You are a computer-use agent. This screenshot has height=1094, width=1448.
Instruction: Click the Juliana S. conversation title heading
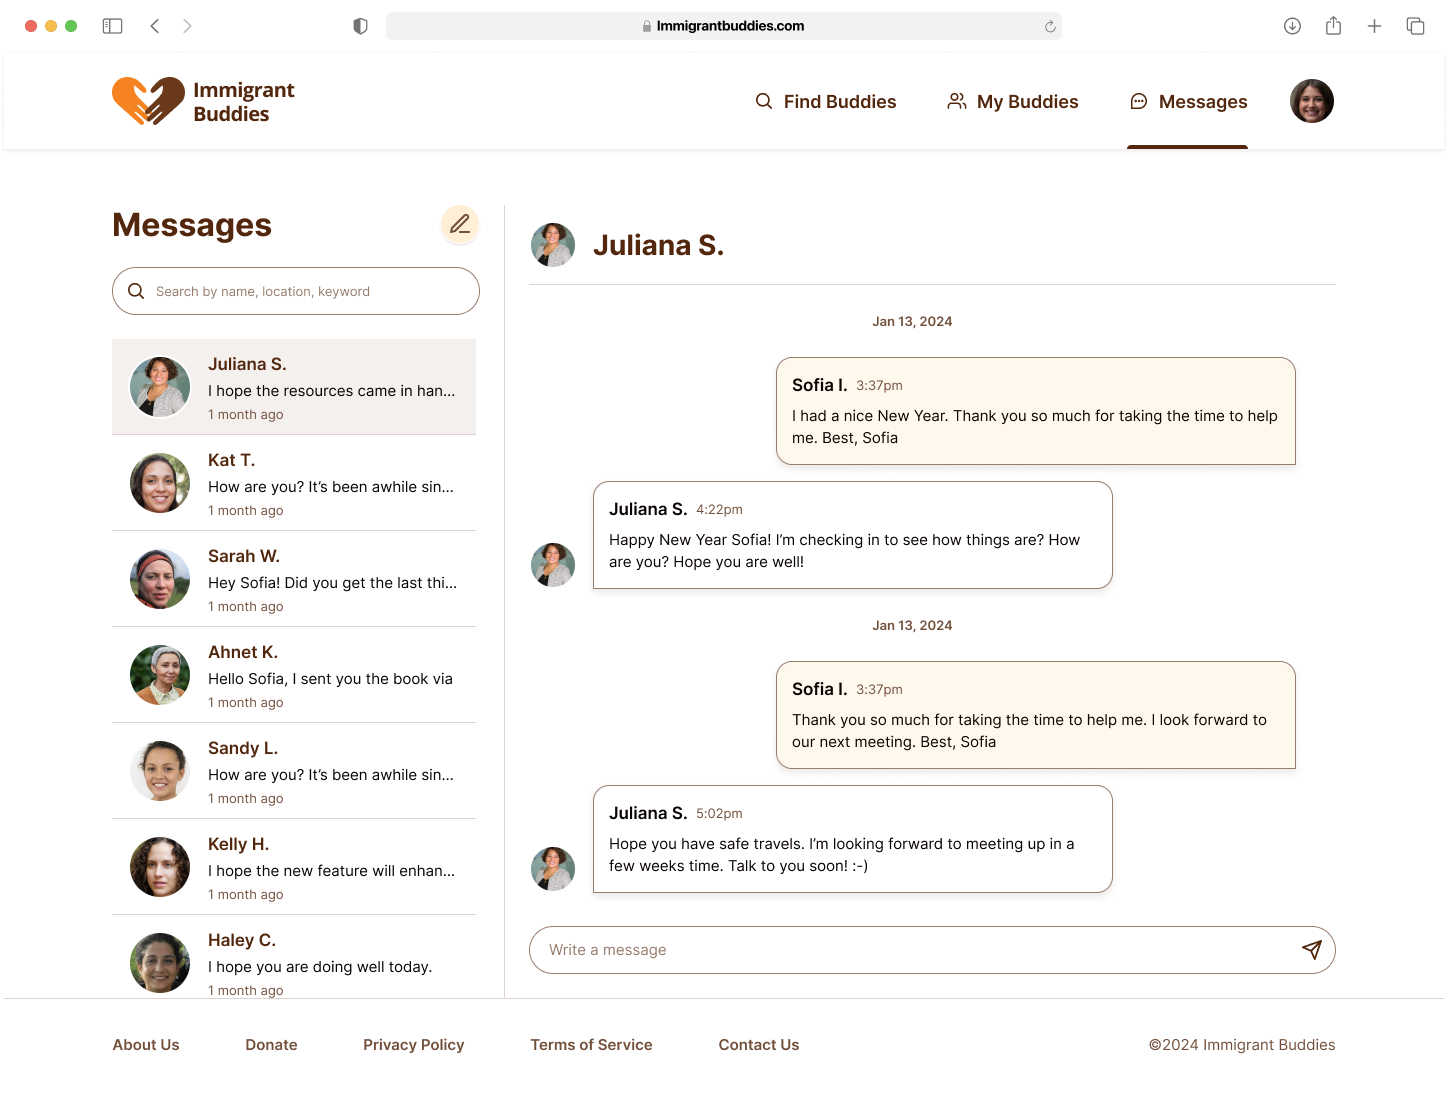click(658, 245)
